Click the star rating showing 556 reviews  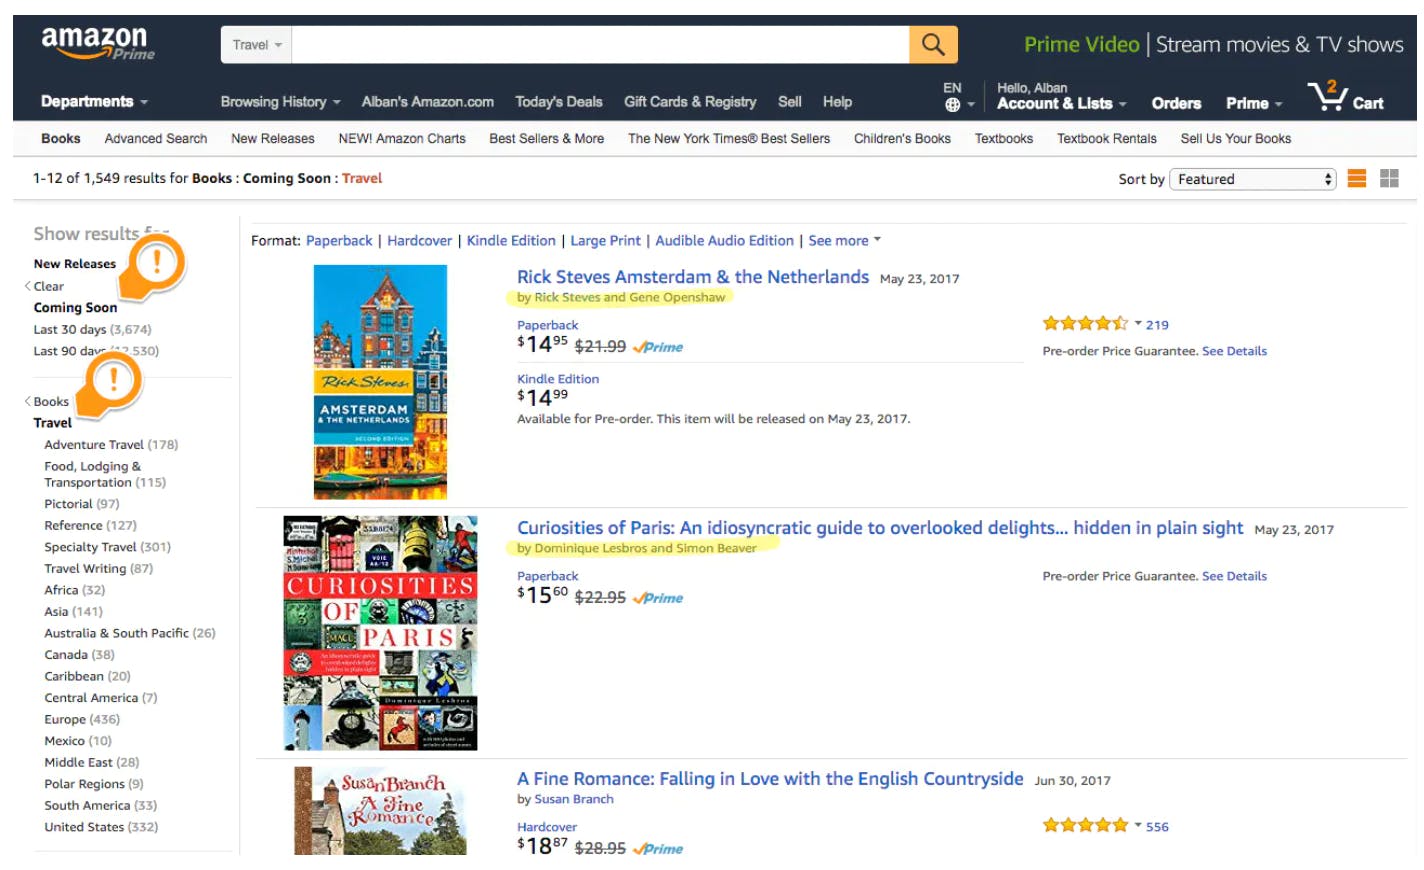(1085, 825)
